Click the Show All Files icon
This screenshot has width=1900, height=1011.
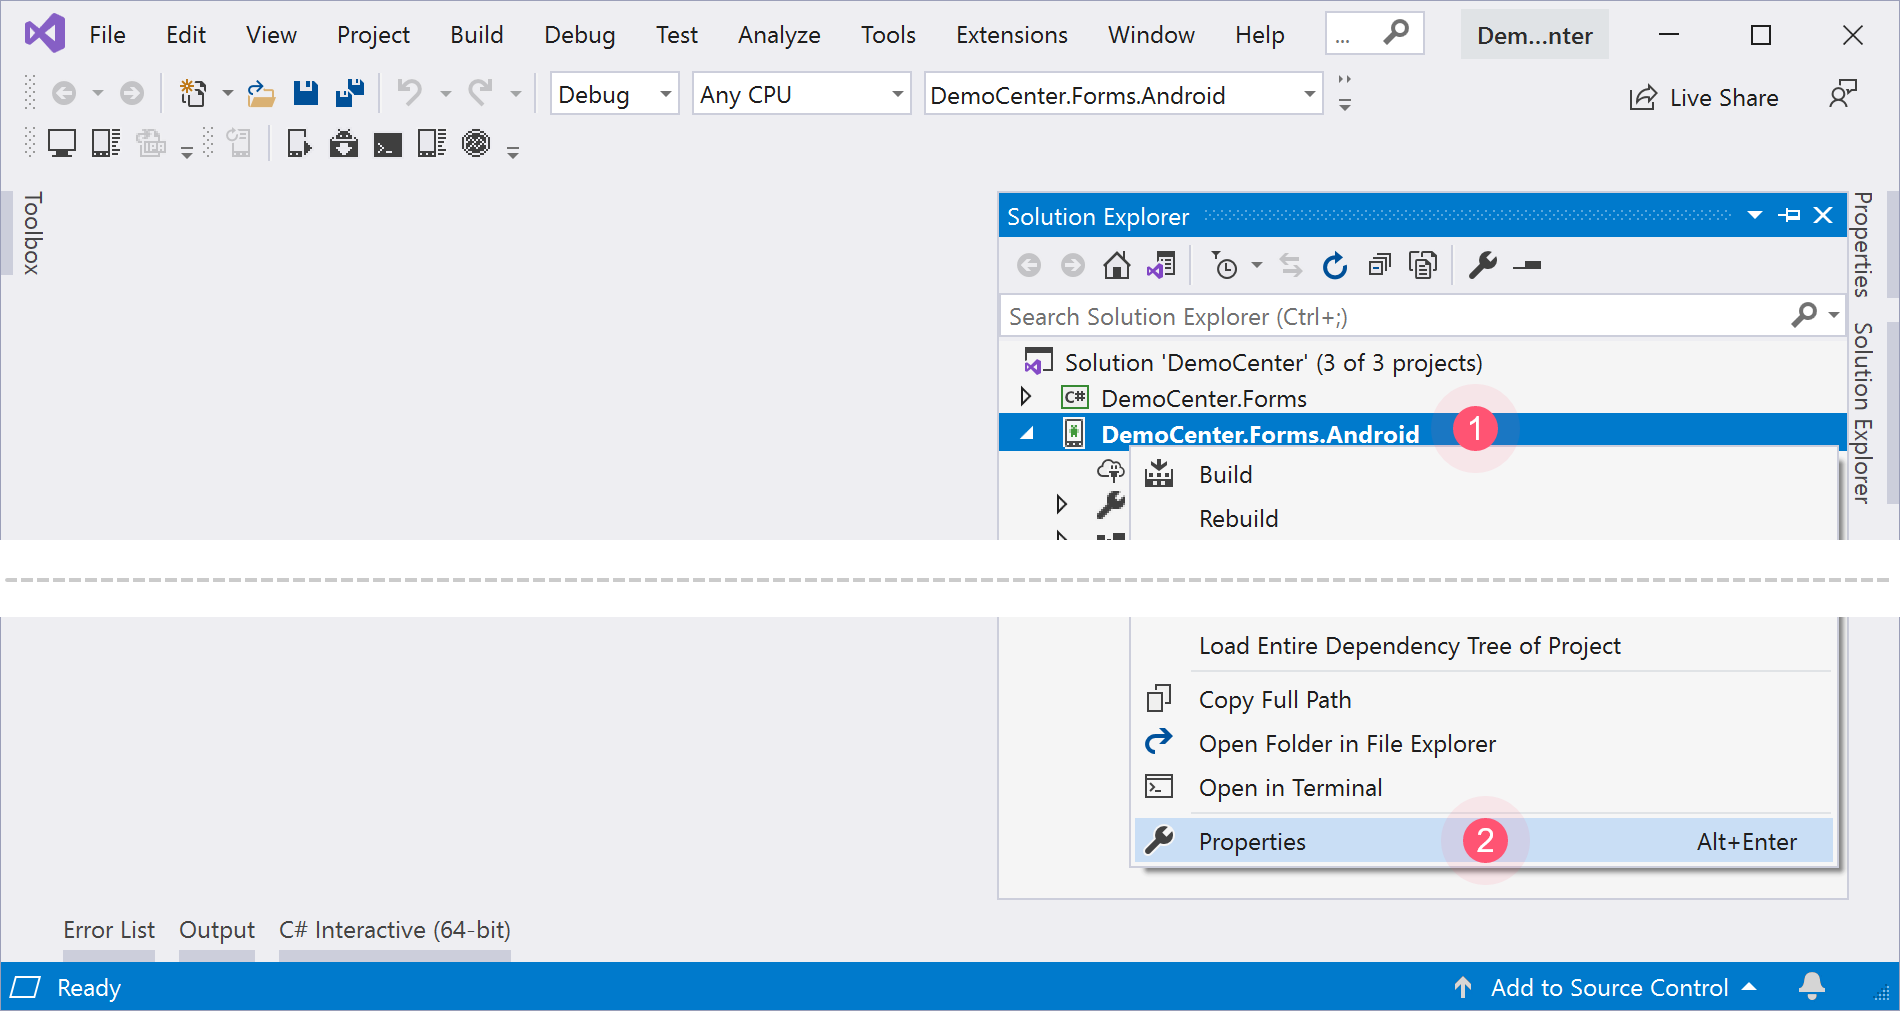click(x=1422, y=266)
